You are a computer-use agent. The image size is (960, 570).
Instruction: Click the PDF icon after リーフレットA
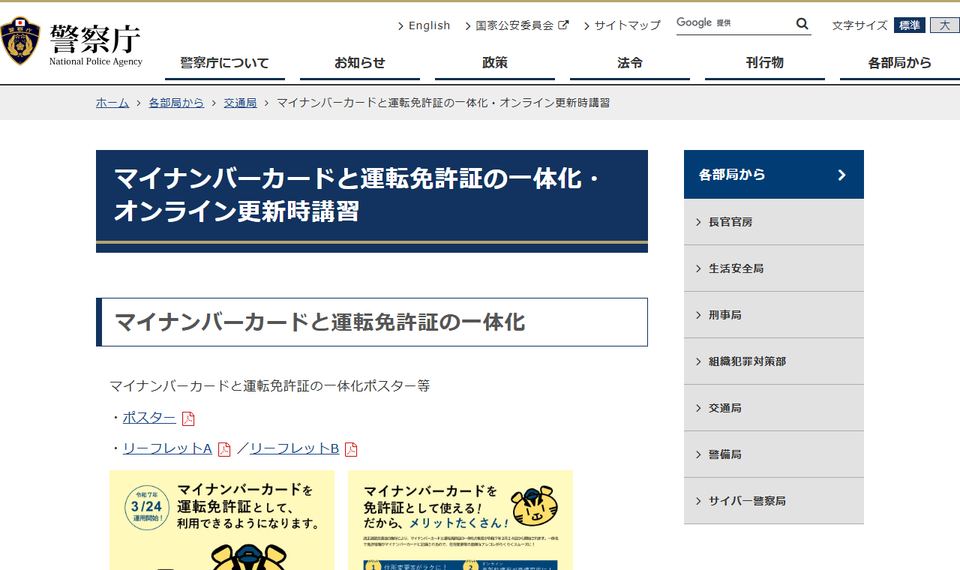point(224,449)
